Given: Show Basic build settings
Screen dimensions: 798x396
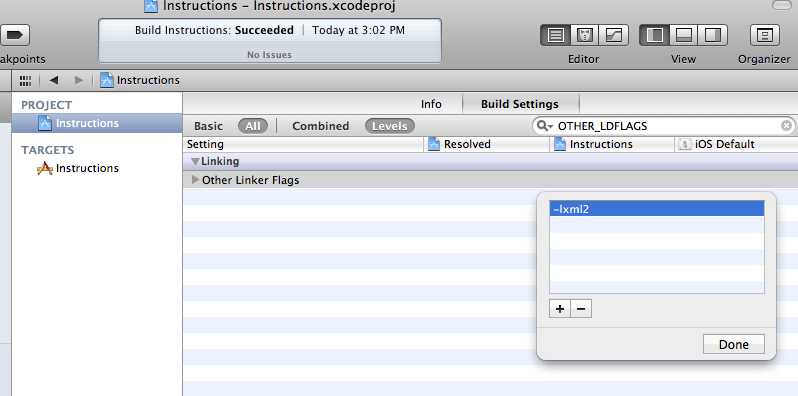Looking at the screenshot, I should pyautogui.click(x=208, y=126).
